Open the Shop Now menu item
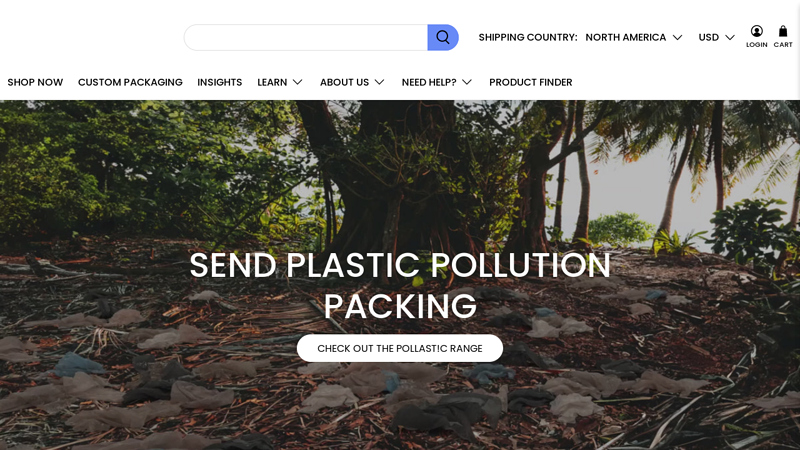Image resolution: width=800 pixels, height=450 pixels. [35, 82]
